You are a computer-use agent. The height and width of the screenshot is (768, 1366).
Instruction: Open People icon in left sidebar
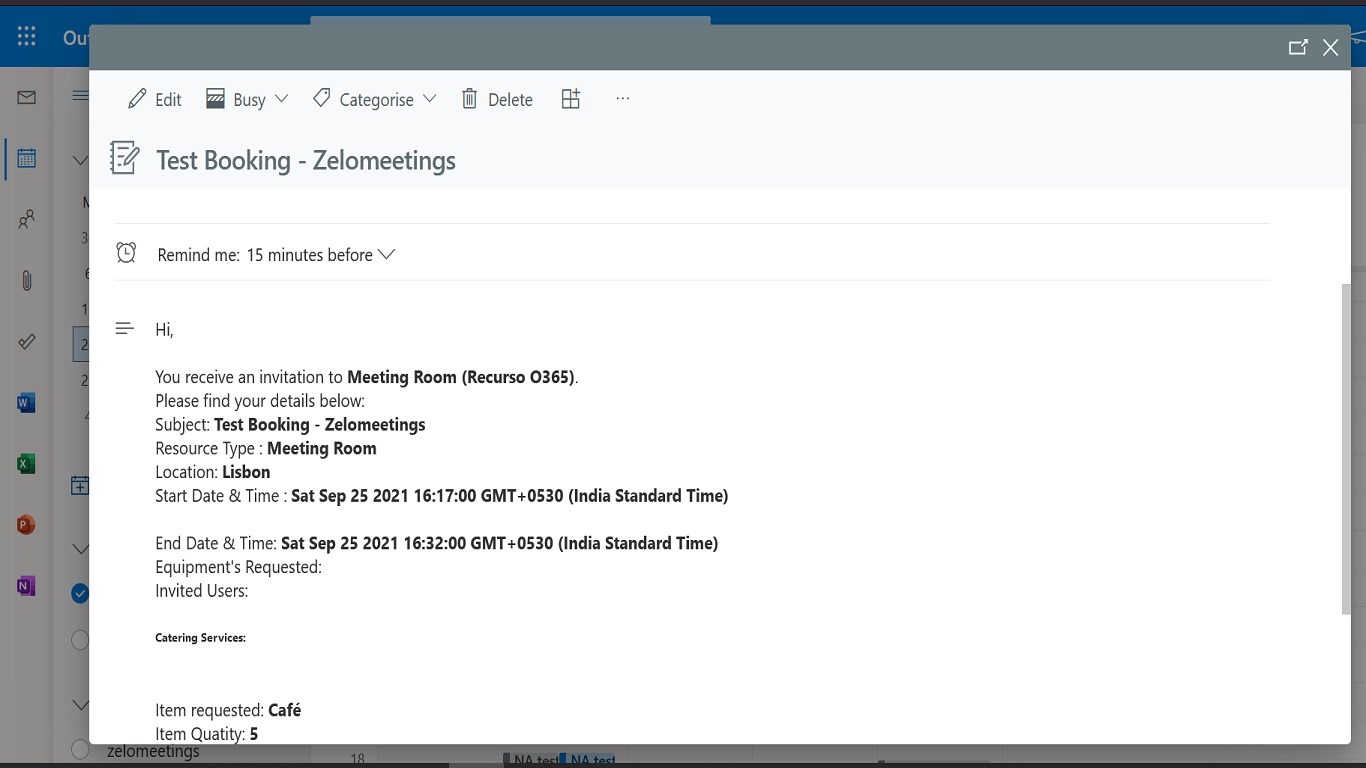pyautogui.click(x=27, y=219)
